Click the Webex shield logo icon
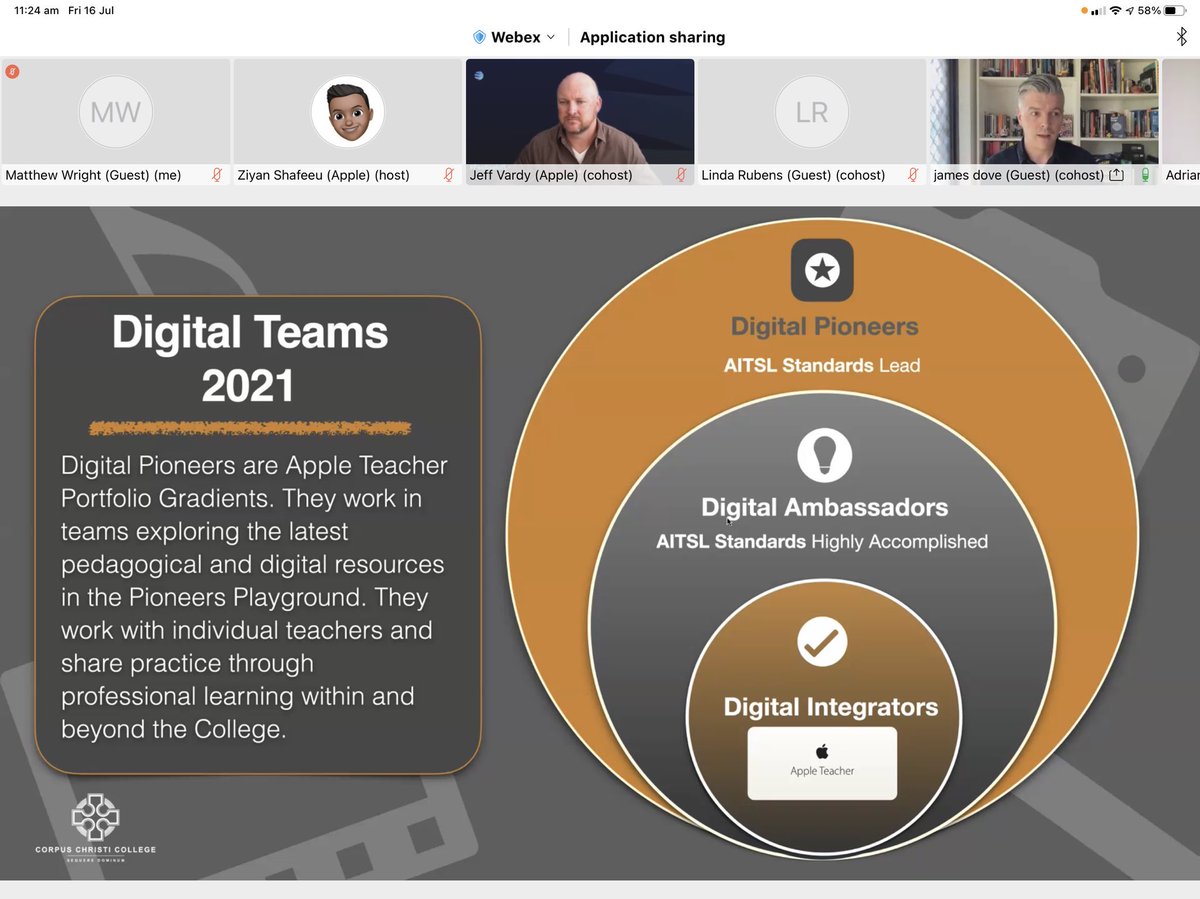Image resolution: width=1200 pixels, height=899 pixels. [479, 37]
